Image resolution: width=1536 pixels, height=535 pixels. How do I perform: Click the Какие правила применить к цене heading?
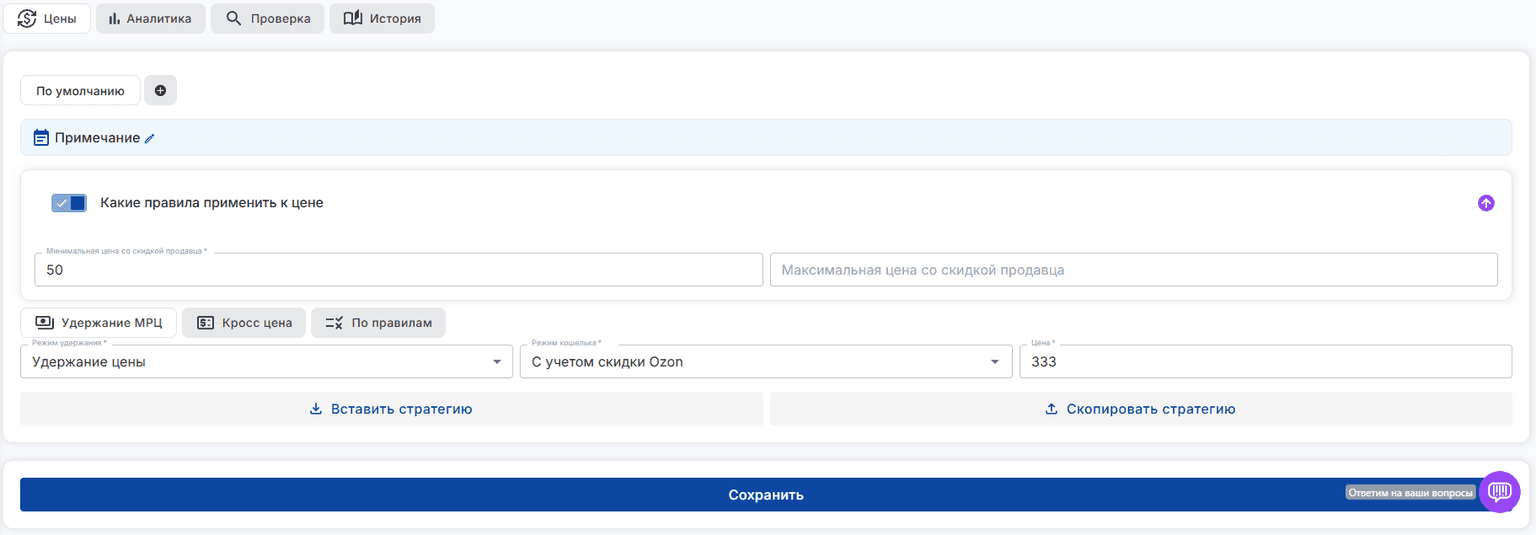coord(212,203)
